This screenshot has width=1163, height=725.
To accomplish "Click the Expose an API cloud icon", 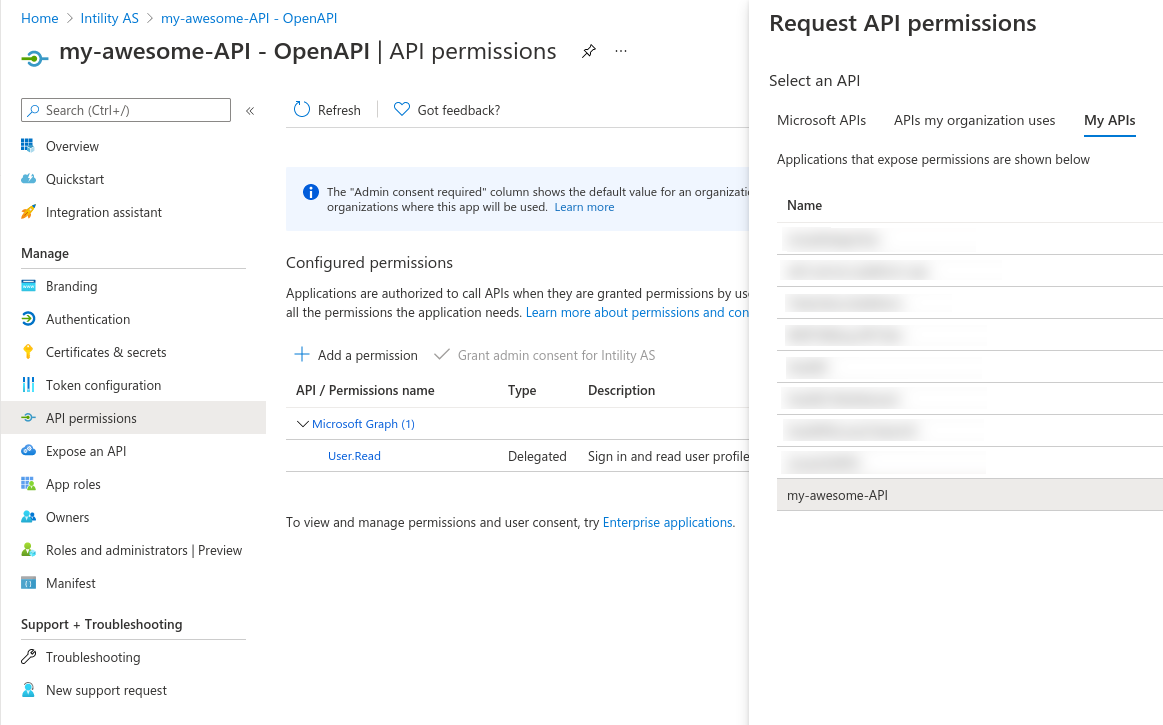I will (x=28, y=450).
